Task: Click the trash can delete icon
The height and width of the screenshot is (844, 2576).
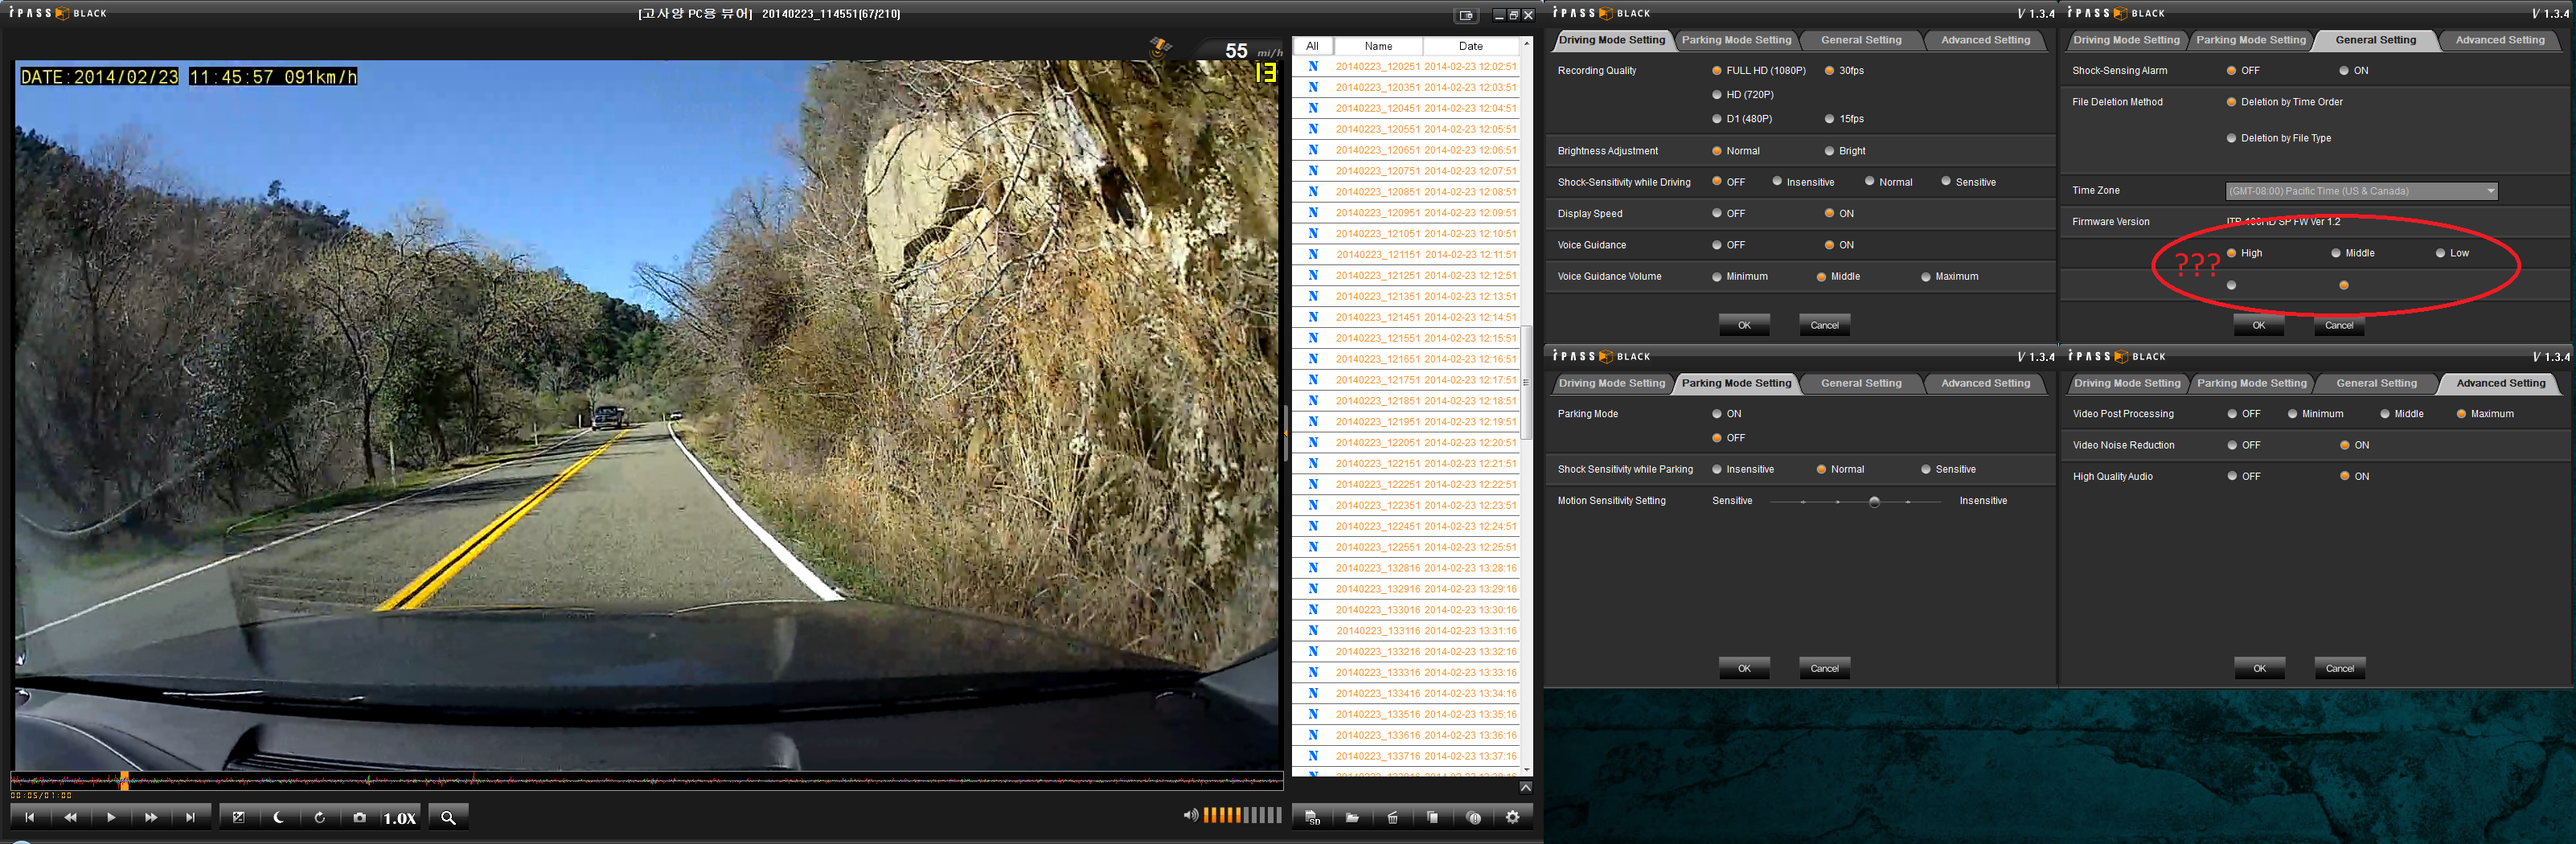Action: pos(1392,817)
